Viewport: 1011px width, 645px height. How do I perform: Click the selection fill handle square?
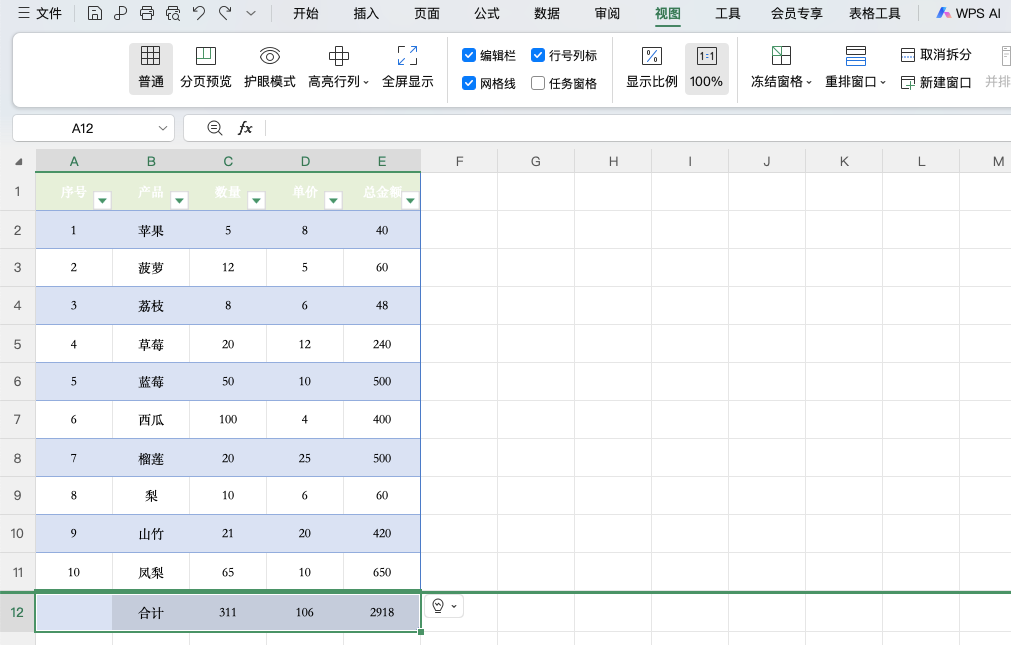point(421,631)
